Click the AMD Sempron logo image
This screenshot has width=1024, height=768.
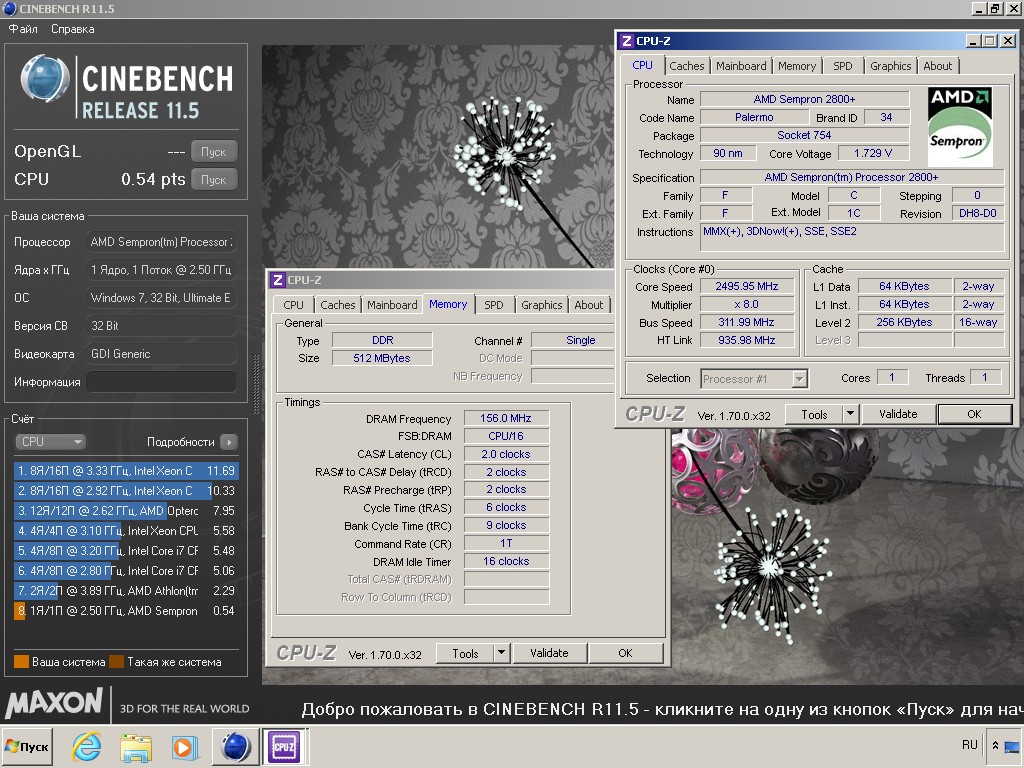pos(960,127)
